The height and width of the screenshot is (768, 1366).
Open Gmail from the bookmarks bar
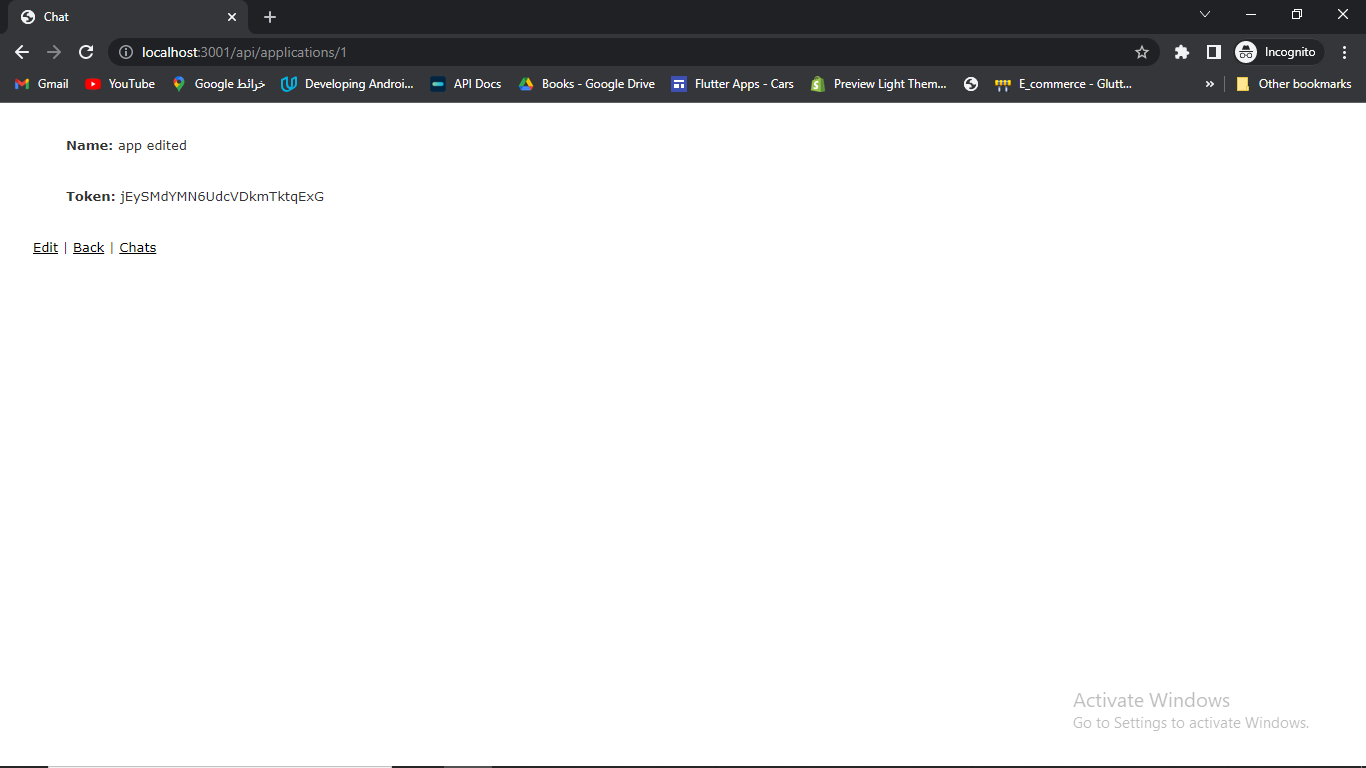click(40, 84)
